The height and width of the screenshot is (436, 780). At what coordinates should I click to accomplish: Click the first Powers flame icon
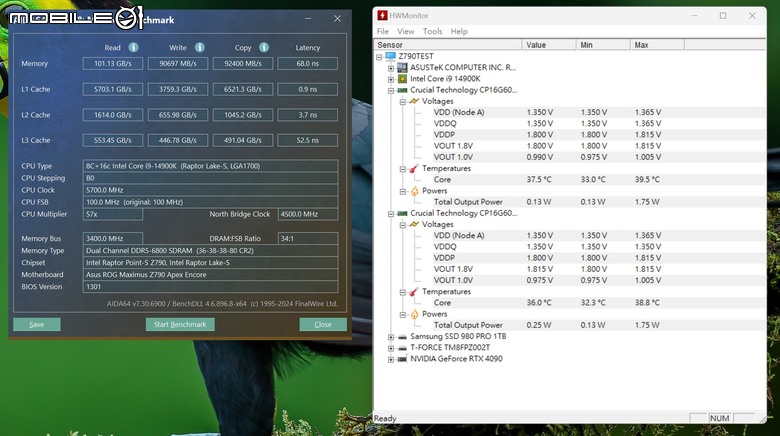413,190
